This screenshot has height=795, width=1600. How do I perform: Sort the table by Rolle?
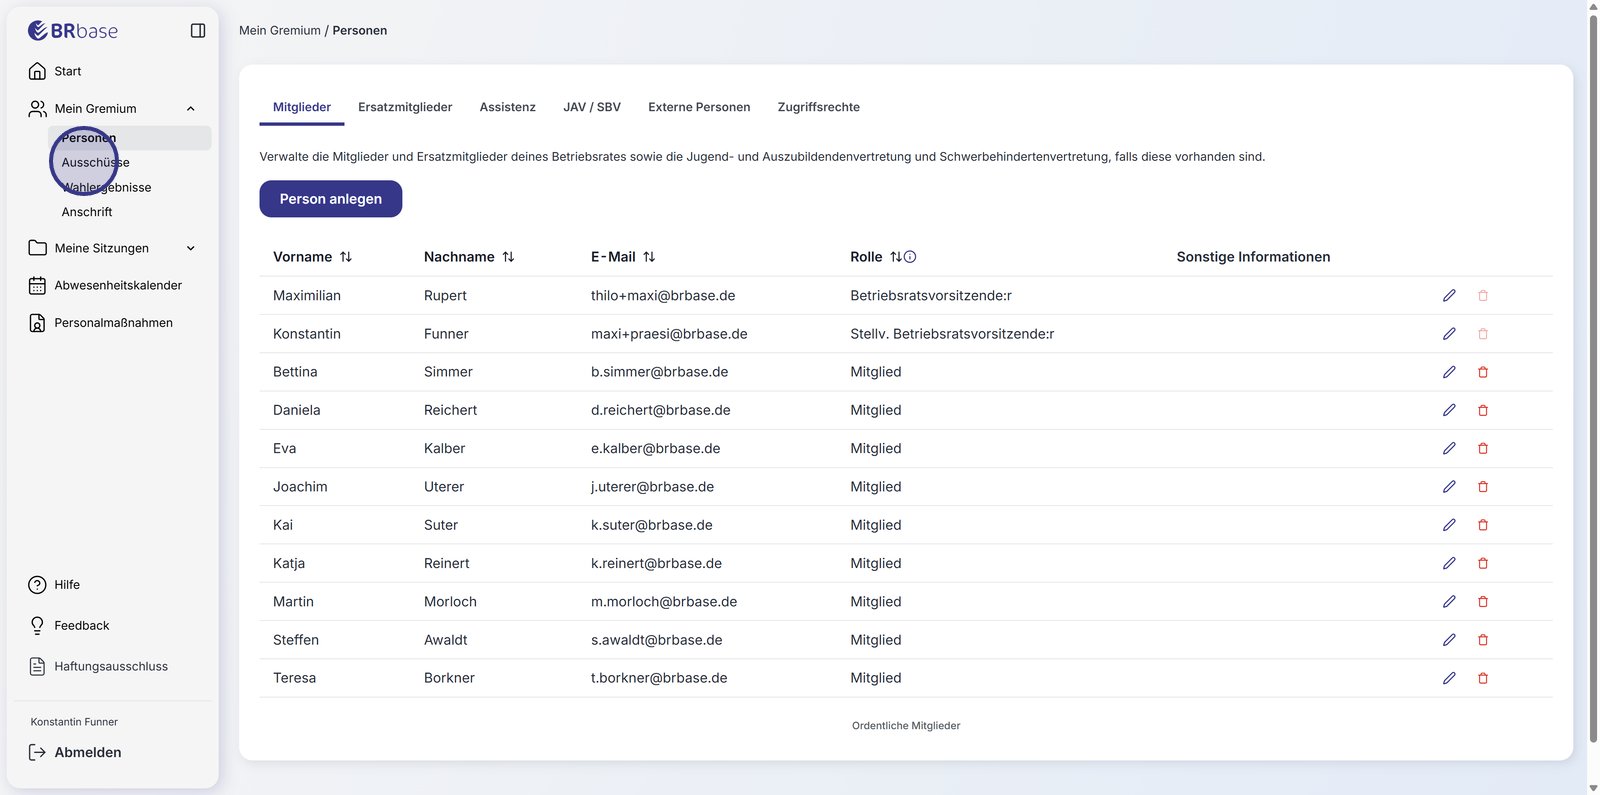[896, 257]
